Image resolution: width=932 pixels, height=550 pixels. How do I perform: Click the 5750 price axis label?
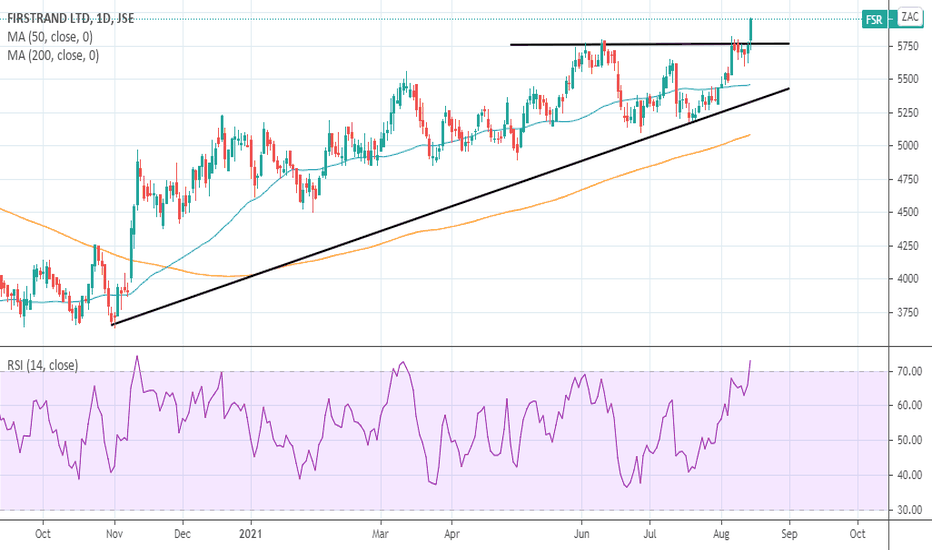tap(908, 46)
